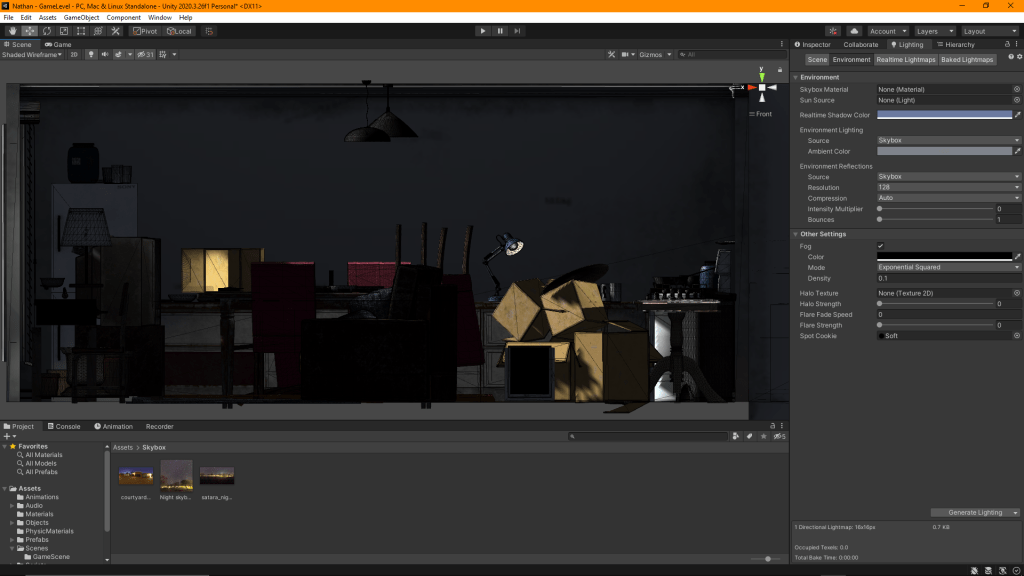Toggle scene audio speaker icon

click(104, 54)
